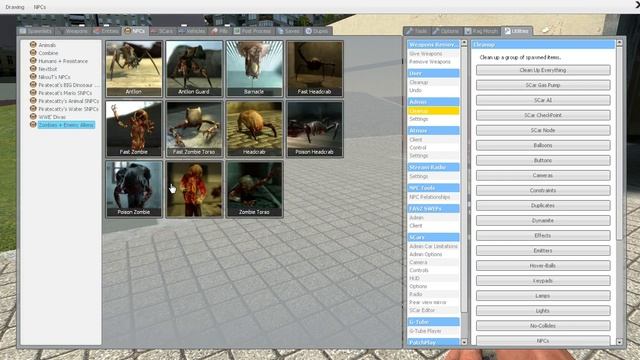
Task: Switch to the Tools tab
Action: click(417, 31)
